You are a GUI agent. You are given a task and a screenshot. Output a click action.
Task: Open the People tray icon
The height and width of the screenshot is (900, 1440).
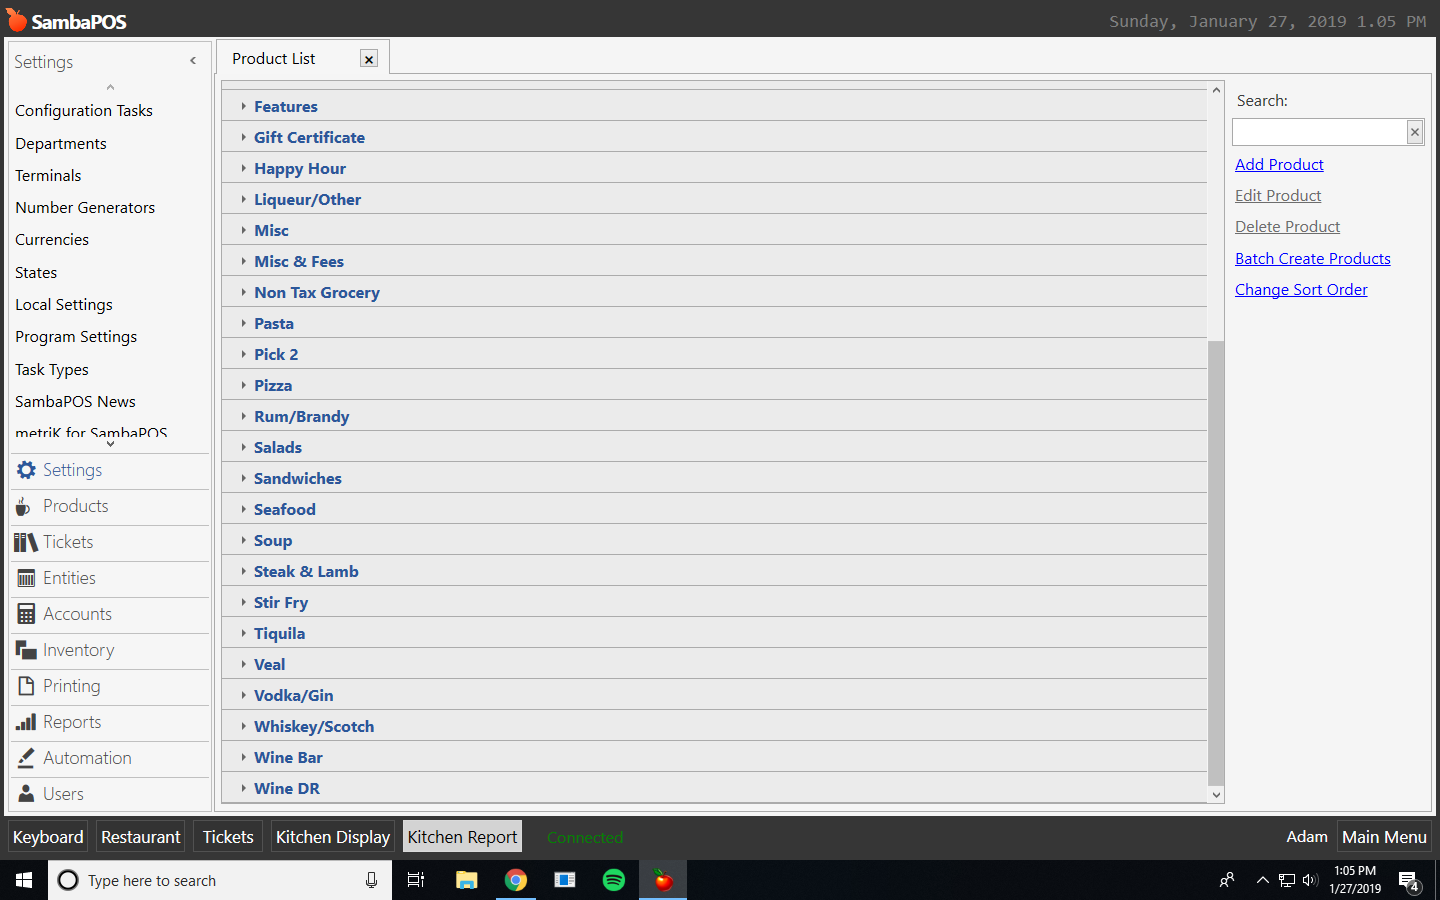1227,880
